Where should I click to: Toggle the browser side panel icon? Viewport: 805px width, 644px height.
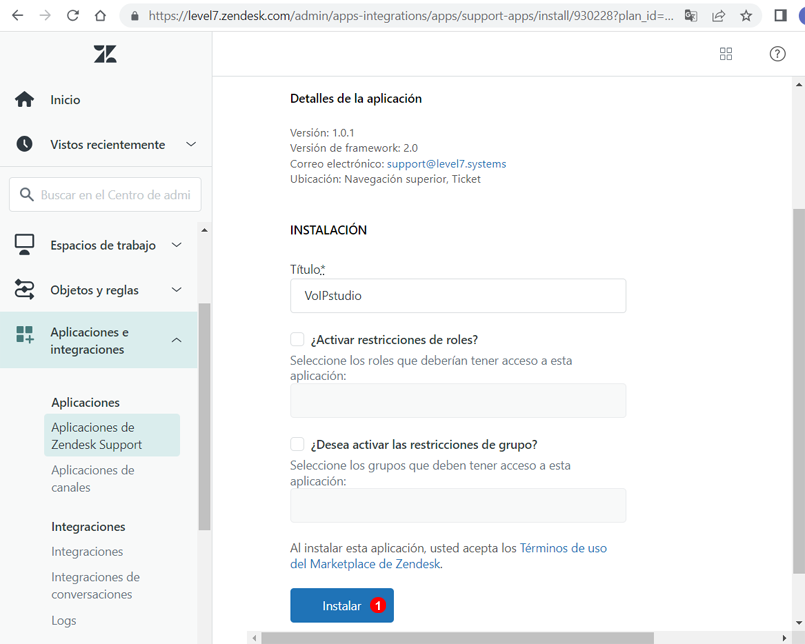point(780,15)
